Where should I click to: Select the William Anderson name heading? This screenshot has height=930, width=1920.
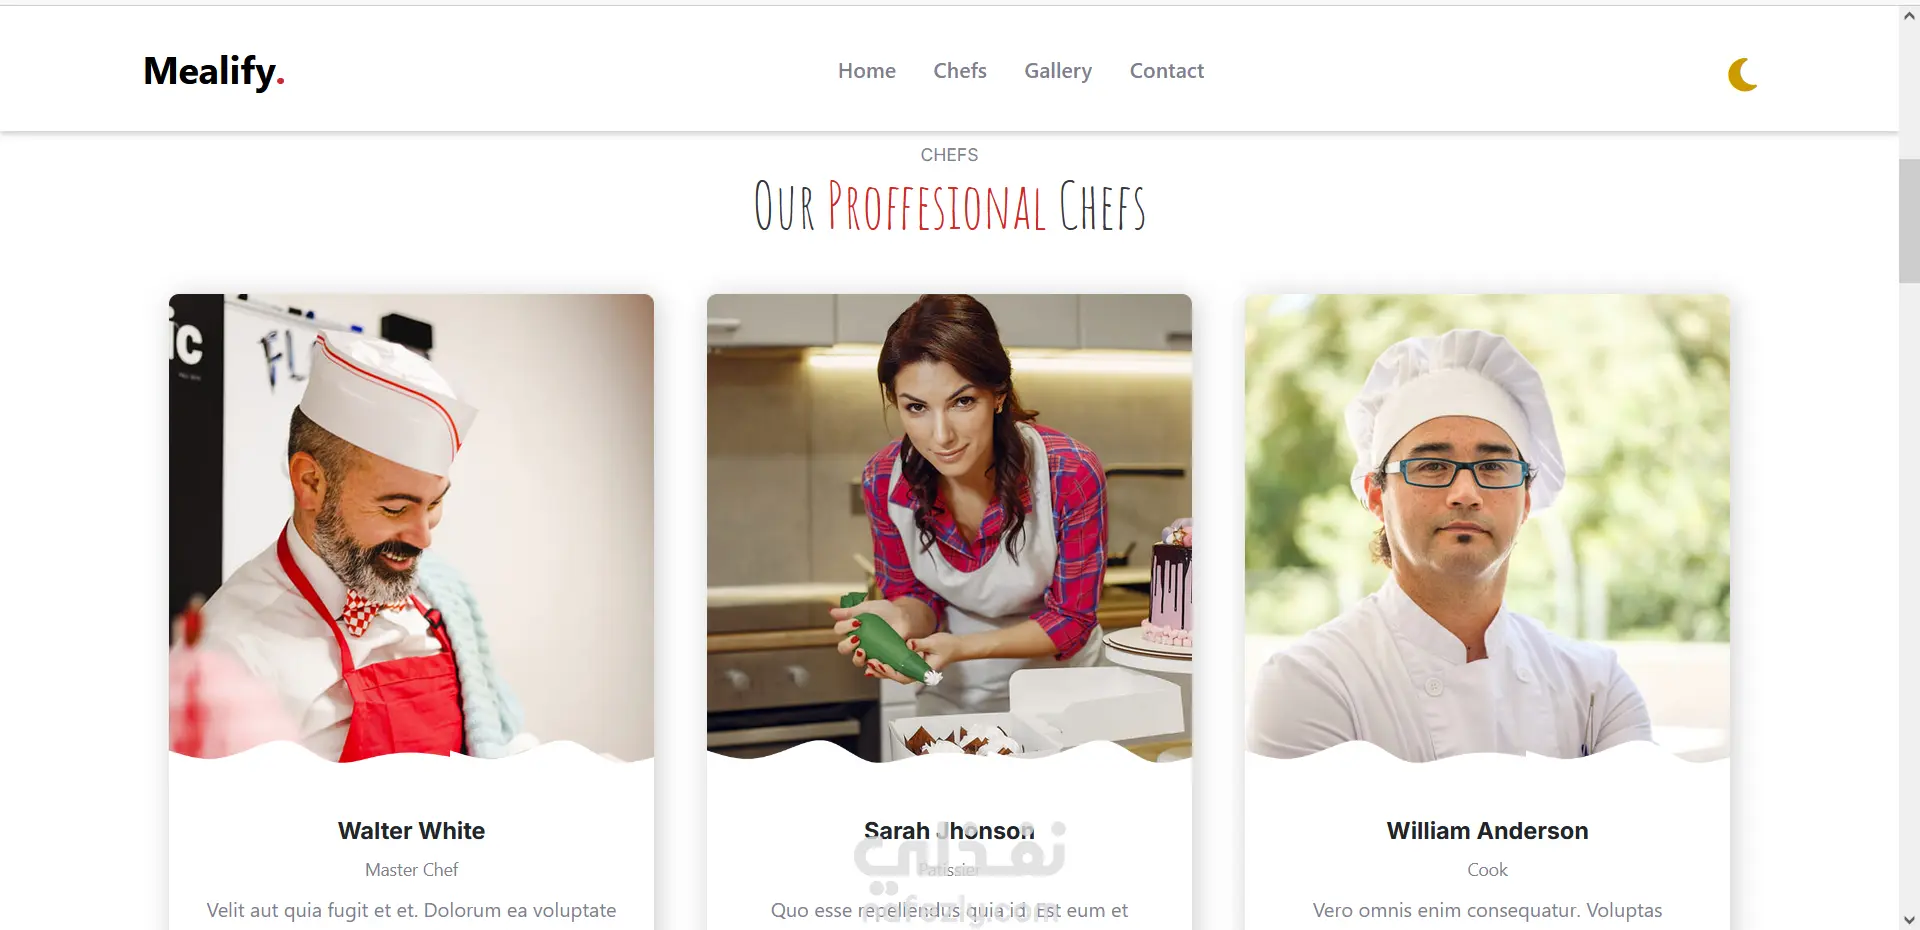pos(1487,831)
